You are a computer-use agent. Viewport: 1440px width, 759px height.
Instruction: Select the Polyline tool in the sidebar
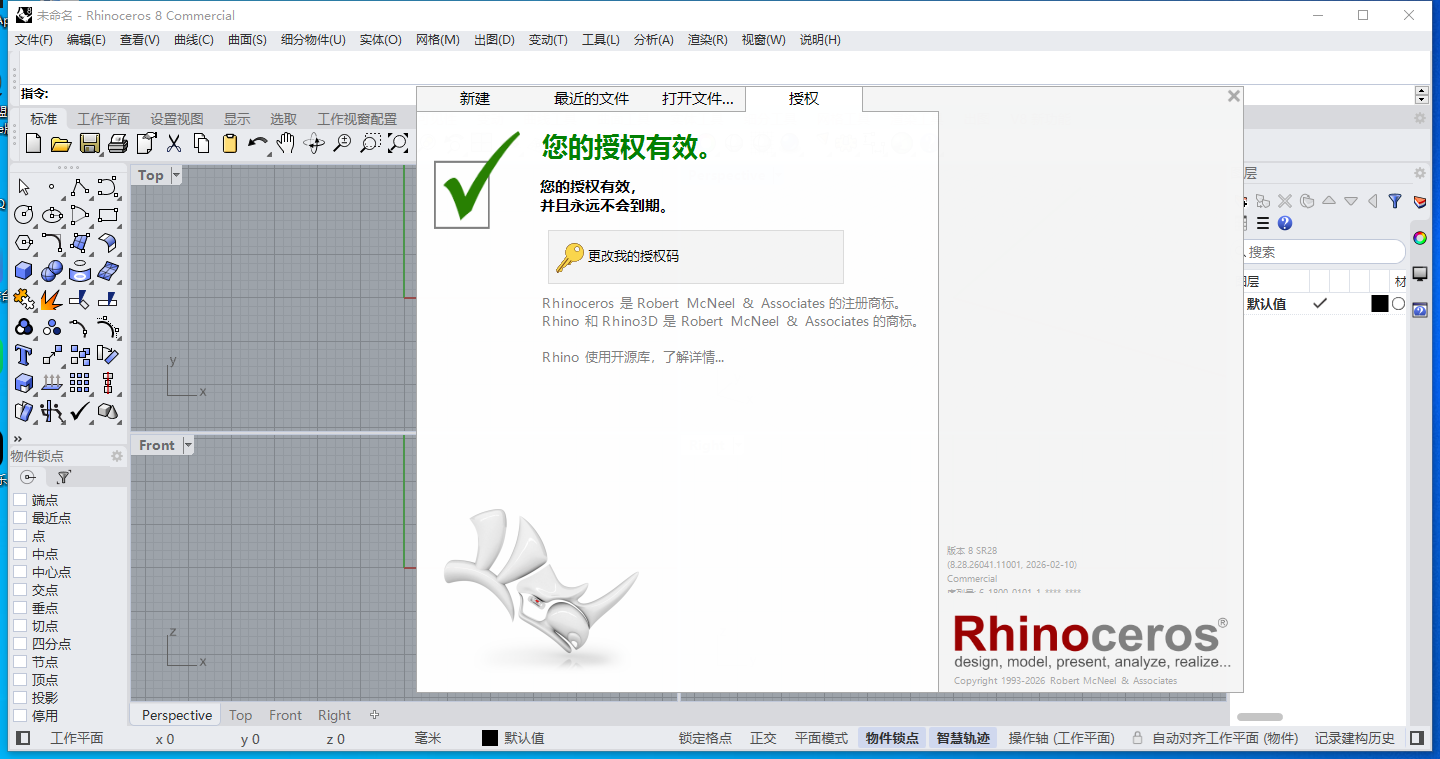tap(79, 186)
